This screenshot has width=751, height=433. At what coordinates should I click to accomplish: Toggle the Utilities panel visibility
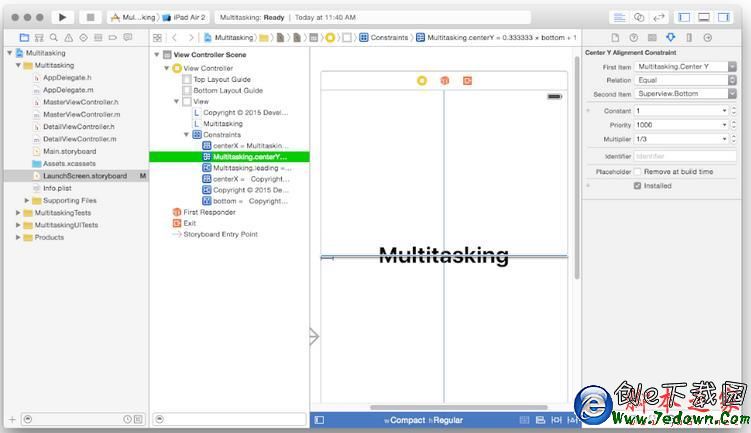pos(723,17)
